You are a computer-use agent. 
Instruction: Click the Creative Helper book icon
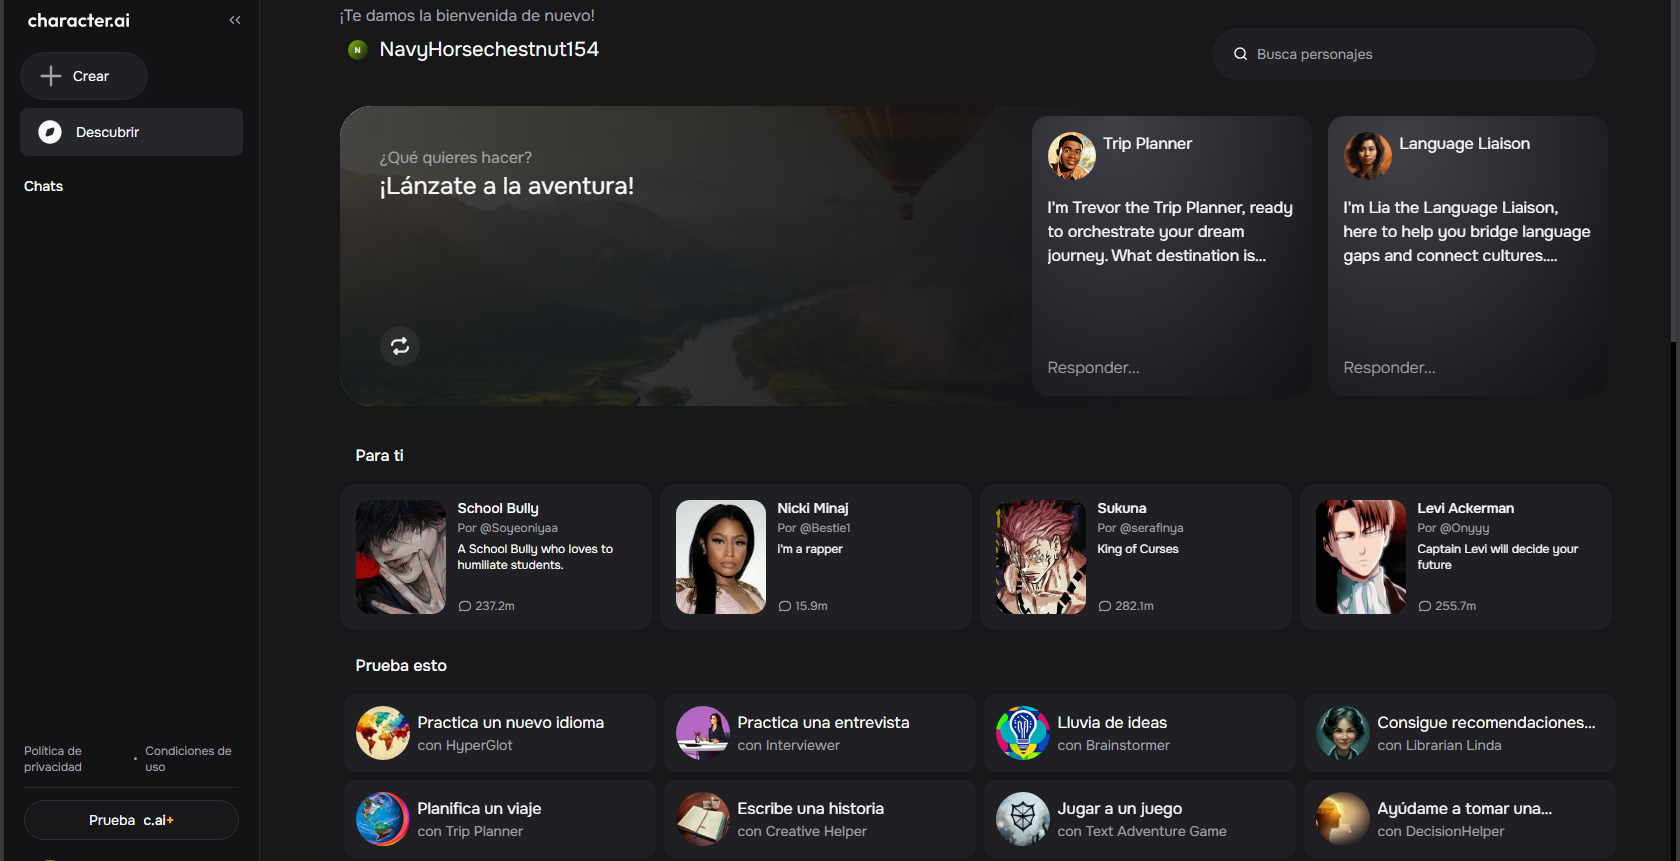[703, 819]
